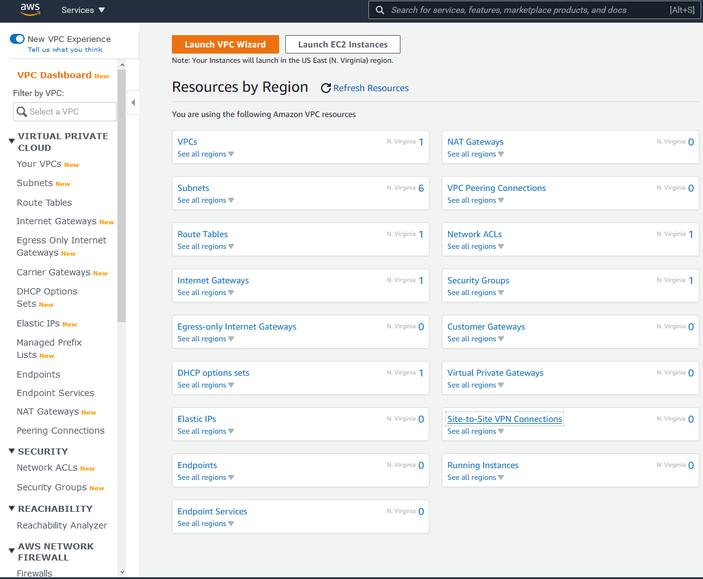The image size is (703, 579).
Task: Expand See all regions under Endpoint Services card
Action: coord(205,523)
